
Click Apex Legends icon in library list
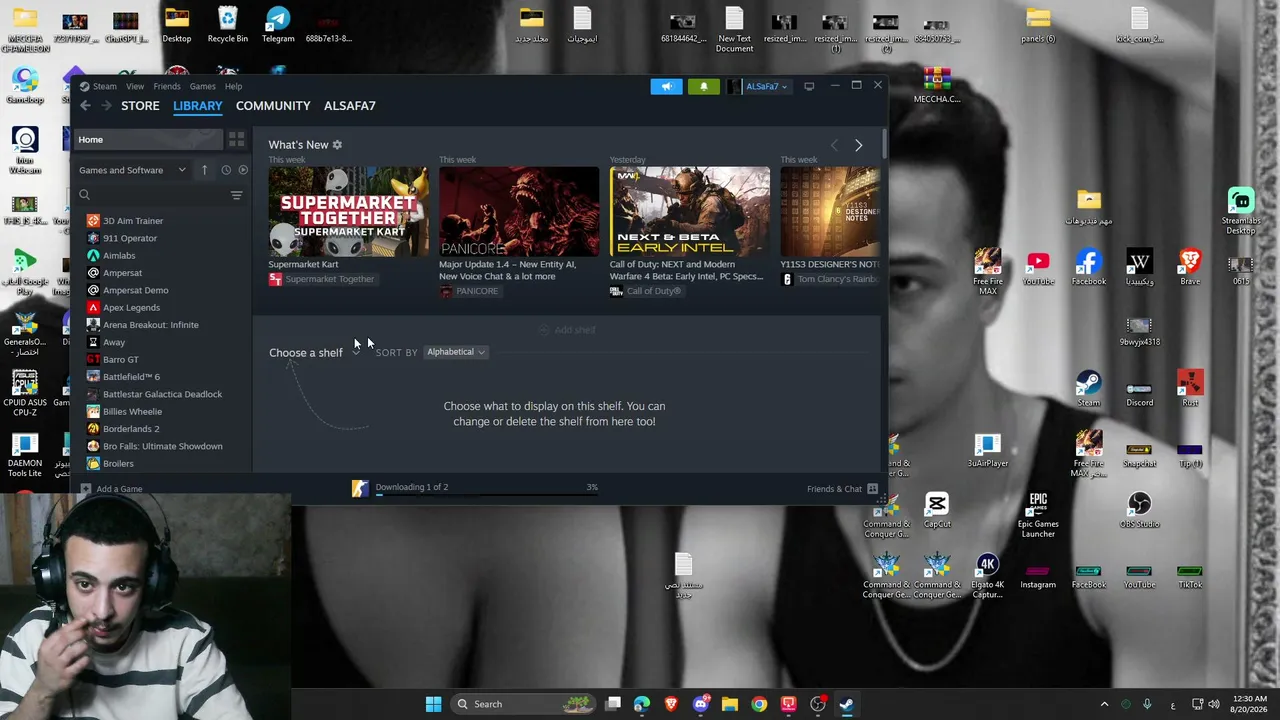tap(93, 308)
